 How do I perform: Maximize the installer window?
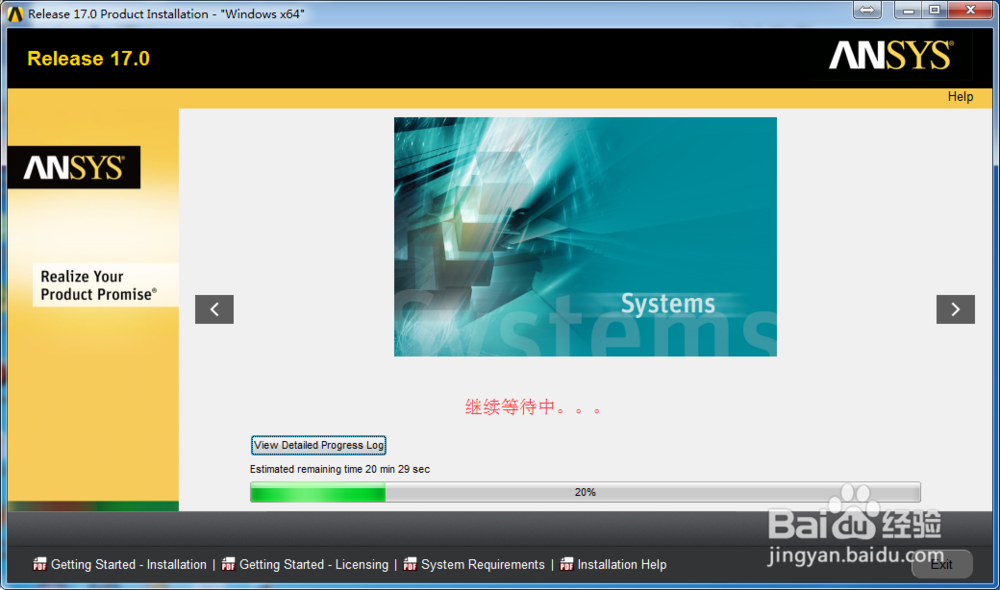[x=934, y=10]
